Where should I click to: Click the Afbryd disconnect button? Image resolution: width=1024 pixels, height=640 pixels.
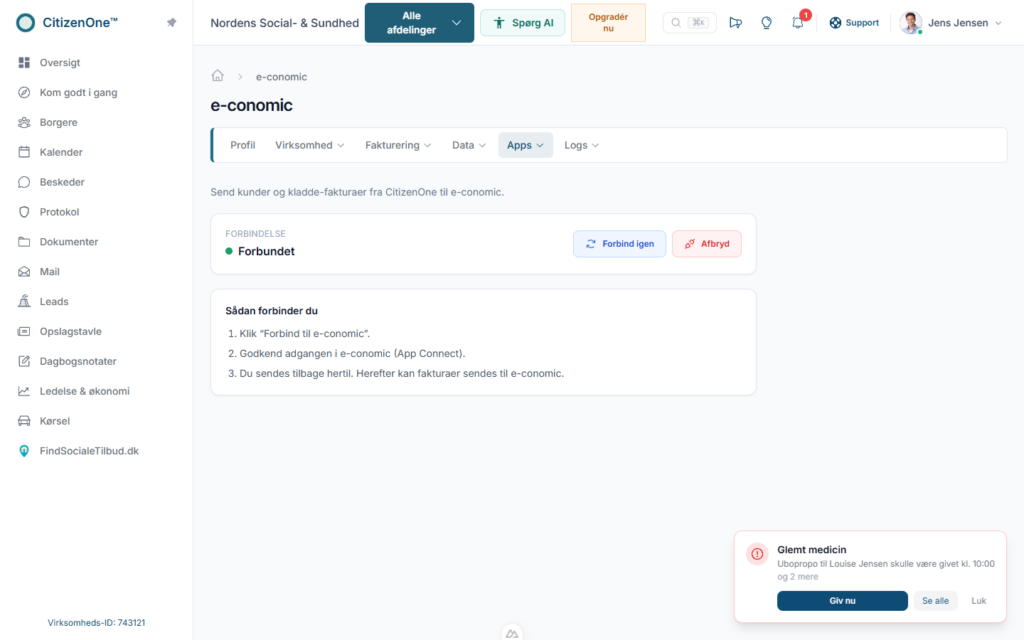[707, 244]
